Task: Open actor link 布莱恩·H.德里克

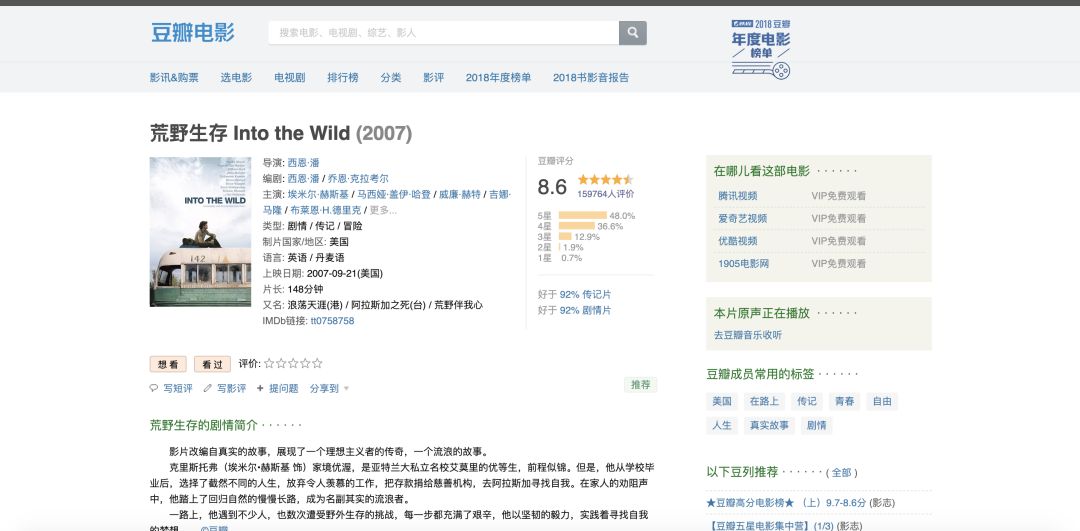Action: click(x=325, y=210)
